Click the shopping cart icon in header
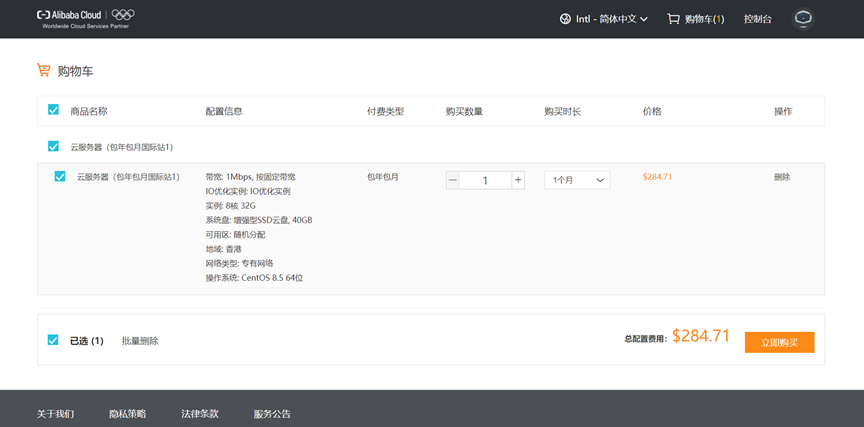 pos(673,19)
